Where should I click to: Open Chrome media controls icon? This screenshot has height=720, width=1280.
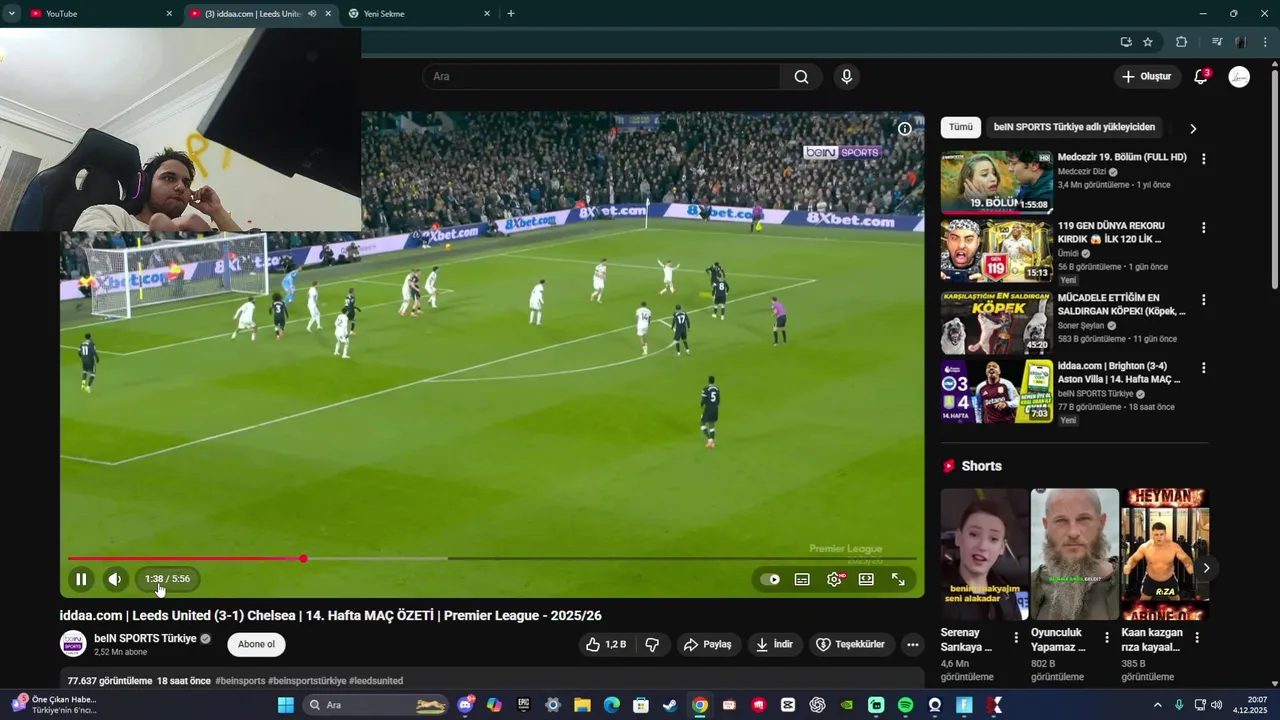pos(1217,42)
